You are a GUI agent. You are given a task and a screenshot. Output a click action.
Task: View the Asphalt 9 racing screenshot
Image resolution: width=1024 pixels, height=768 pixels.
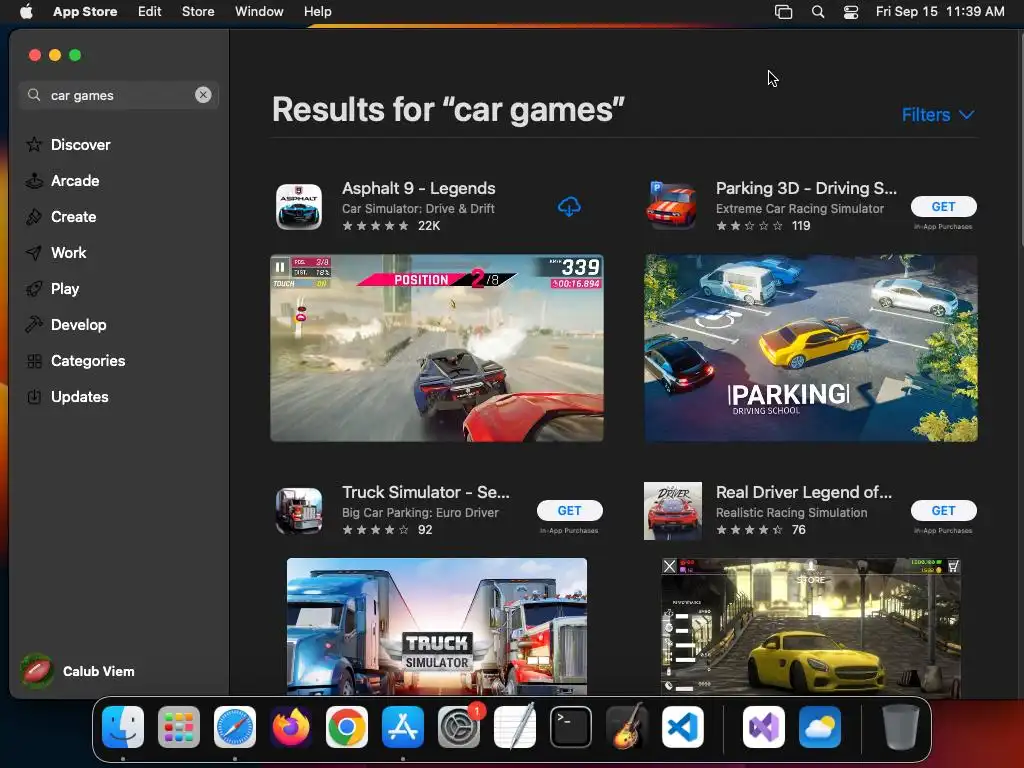tap(437, 348)
